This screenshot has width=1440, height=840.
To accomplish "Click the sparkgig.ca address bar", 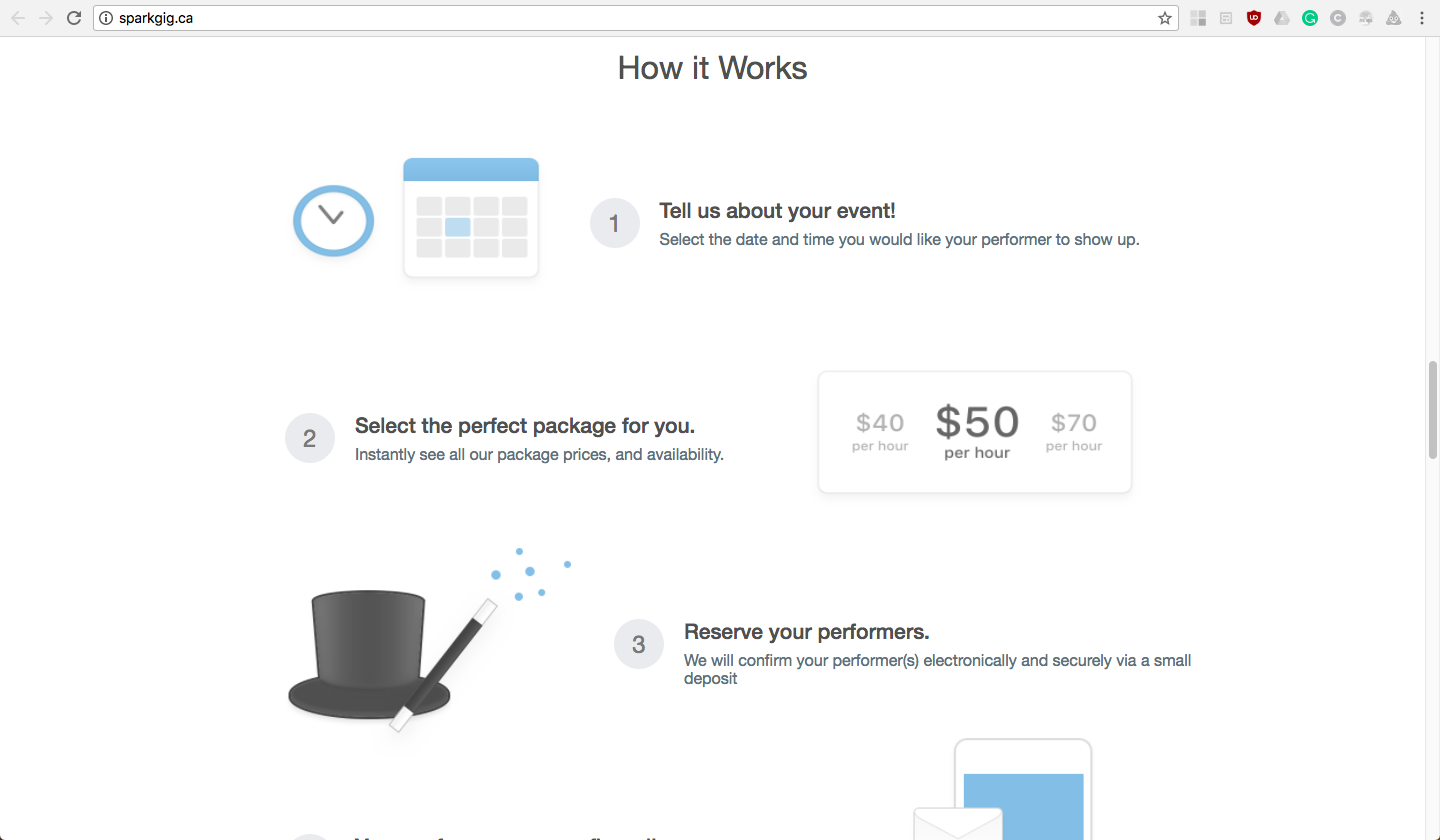I will click(x=635, y=18).
